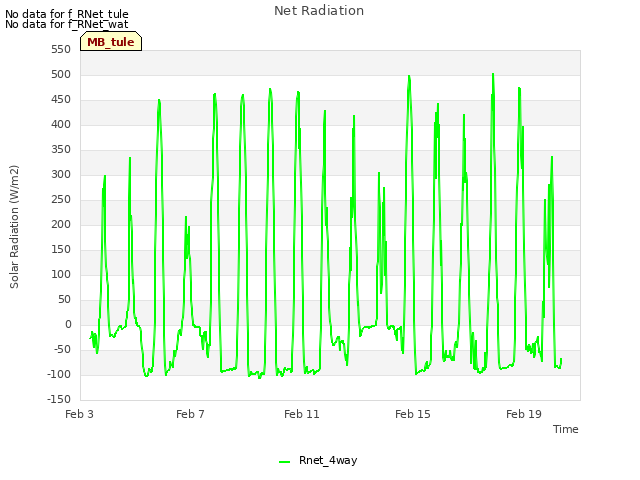Click the 200 y-axis tick label
The image size is (640, 480).
pos(61,224)
